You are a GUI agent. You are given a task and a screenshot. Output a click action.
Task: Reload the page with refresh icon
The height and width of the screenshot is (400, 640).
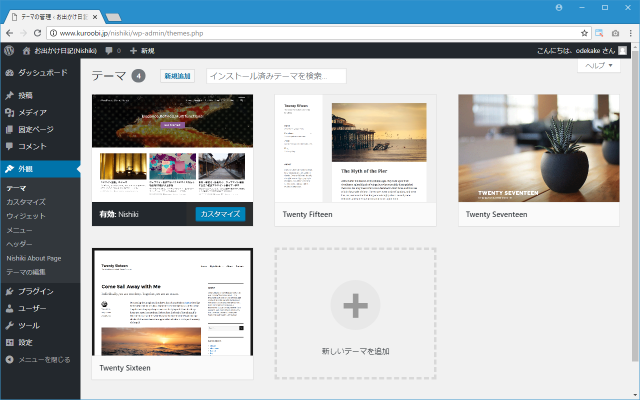click(x=37, y=33)
